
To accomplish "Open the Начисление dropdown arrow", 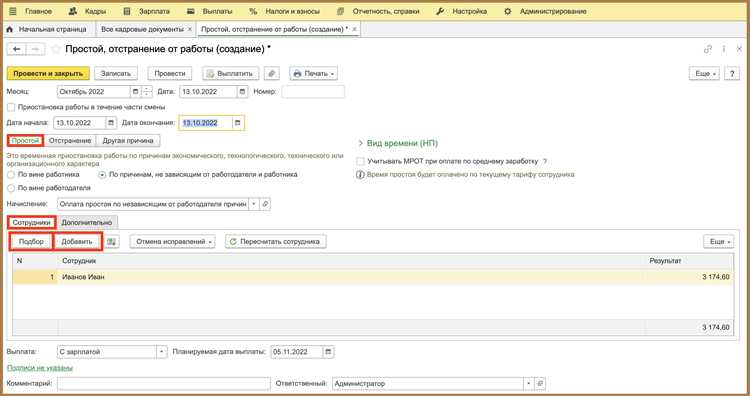I will pyautogui.click(x=254, y=204).
